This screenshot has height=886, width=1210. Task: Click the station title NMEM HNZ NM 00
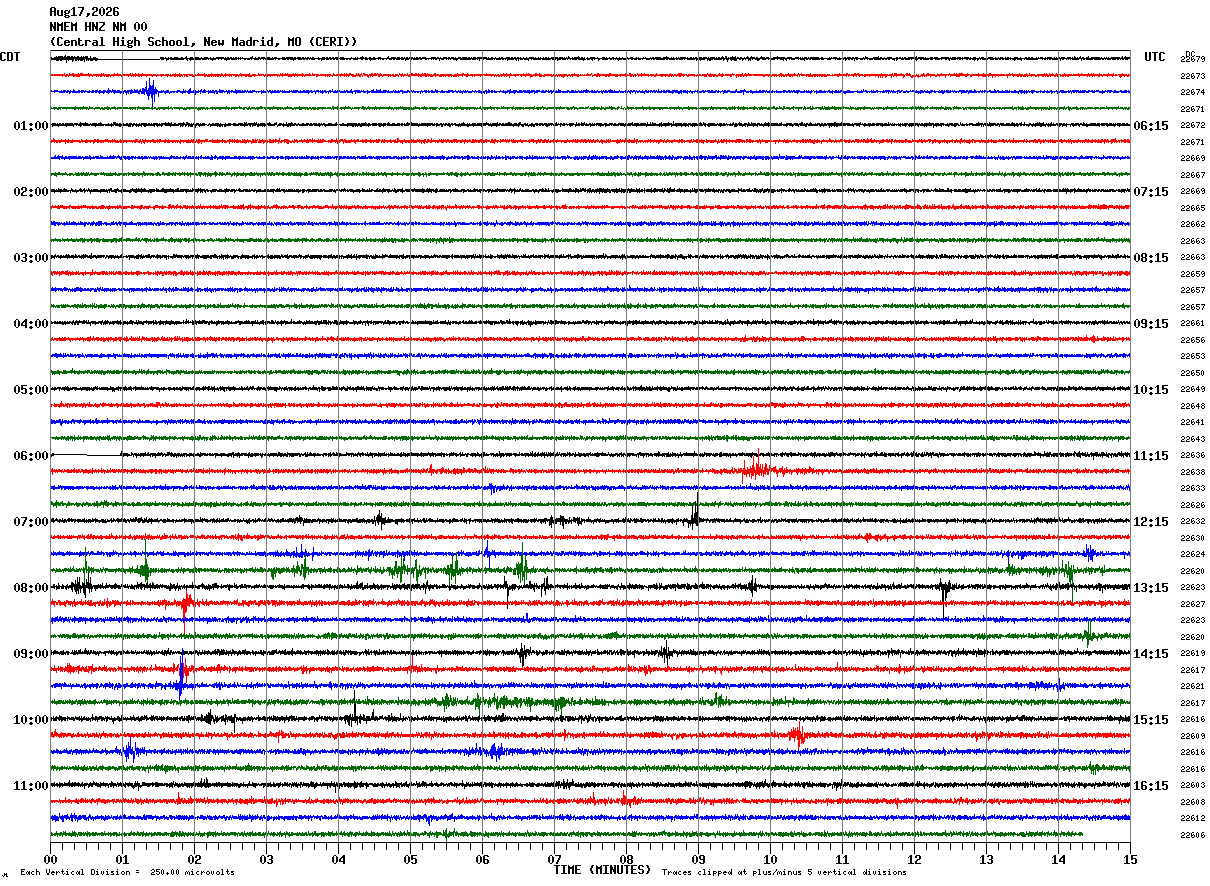tap(98, 27)
